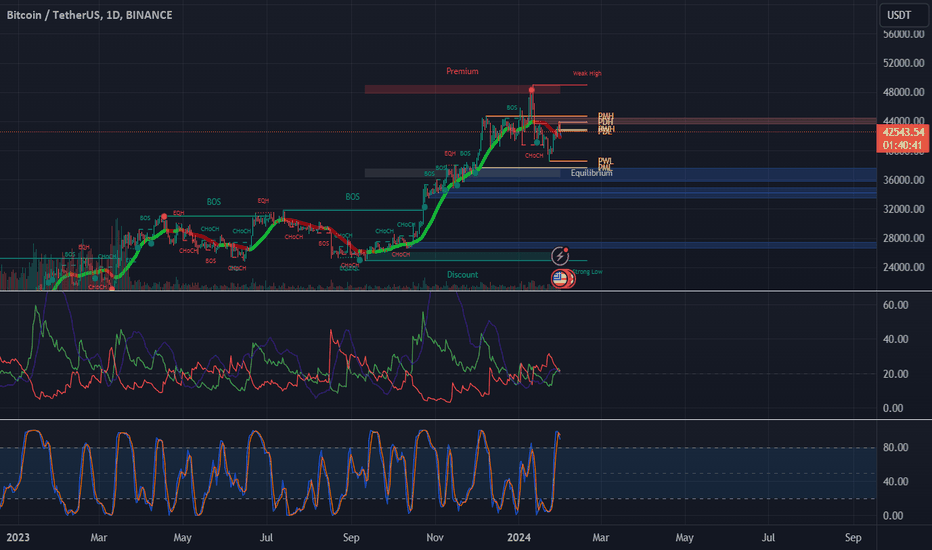This screenshot has height=550, width=932.
Task: Click the 28000.00 price scale value
Action: point(903,238)
